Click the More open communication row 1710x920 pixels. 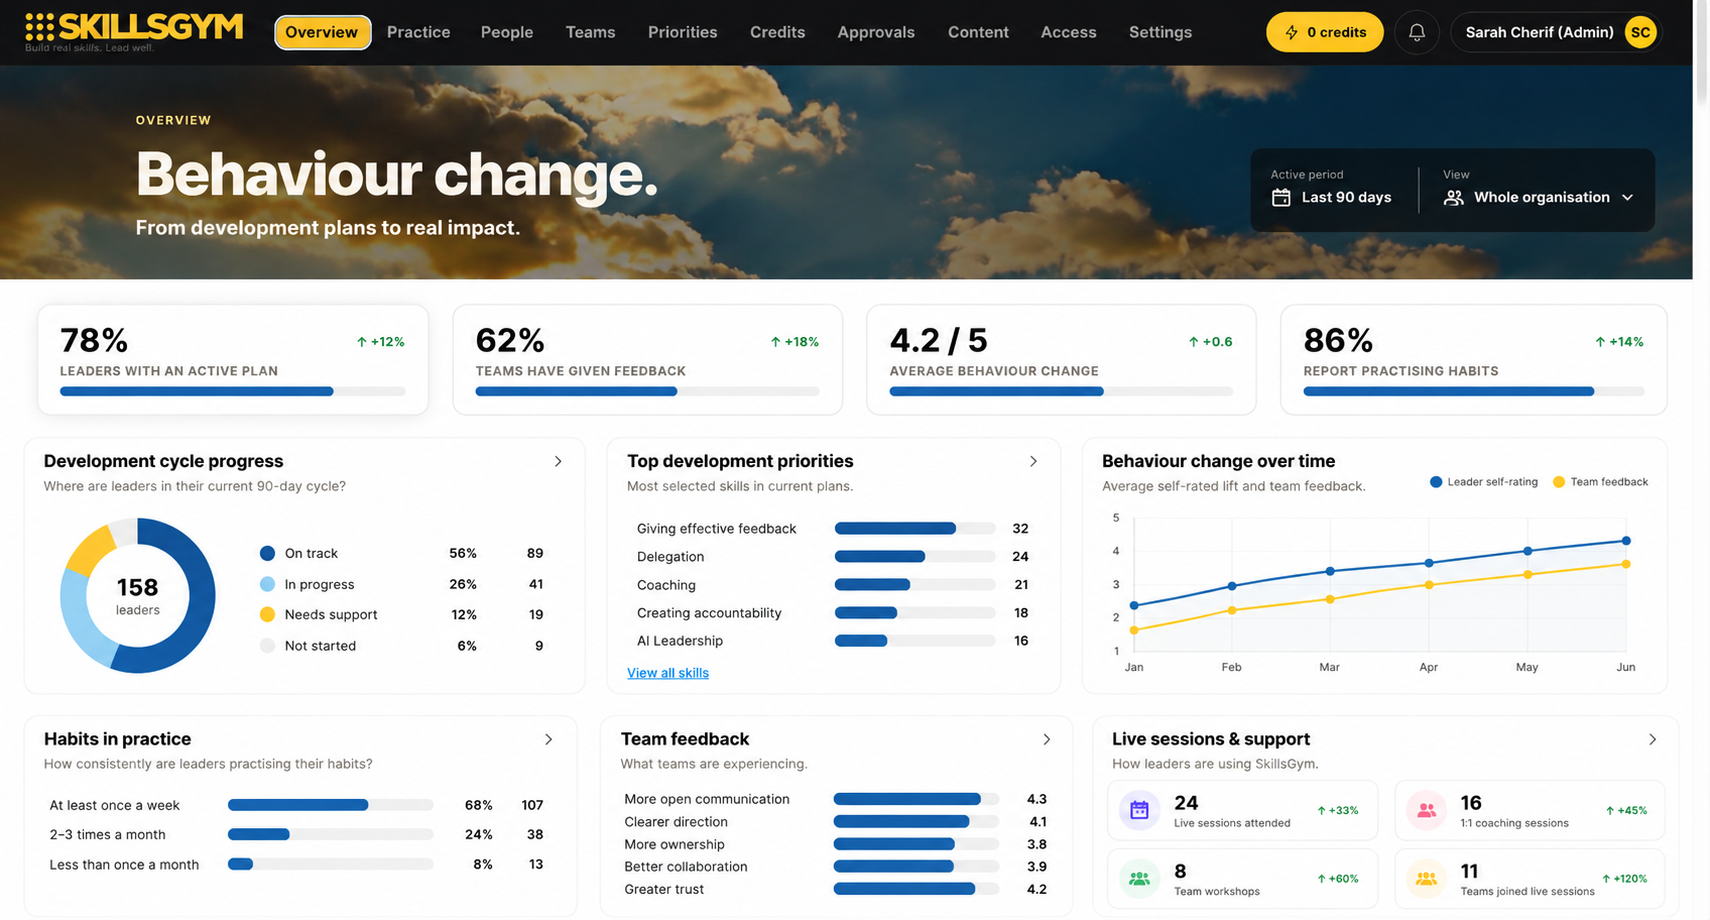(x=835, y=799)
